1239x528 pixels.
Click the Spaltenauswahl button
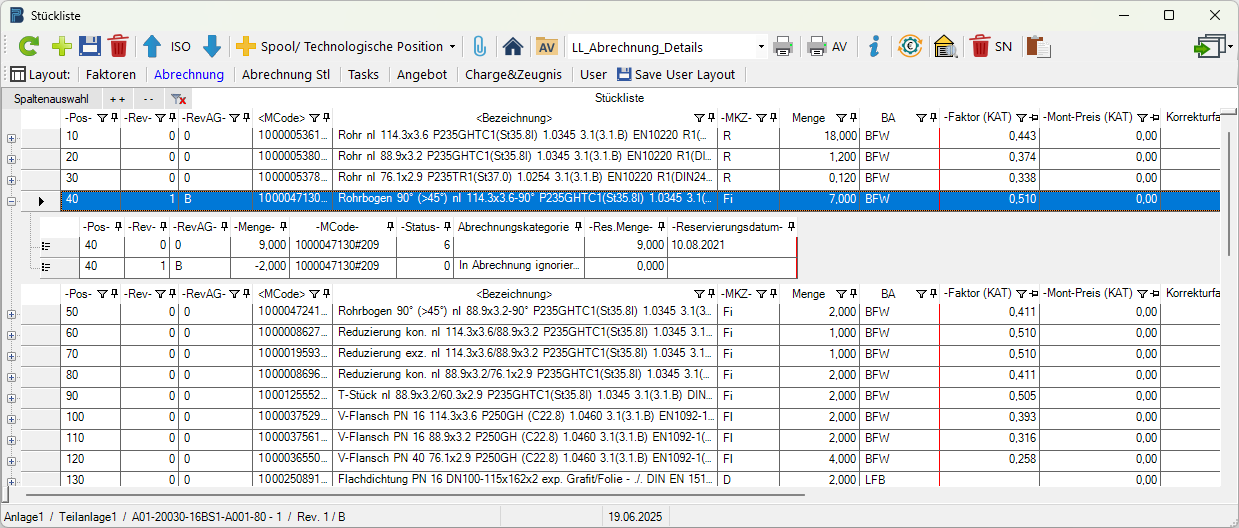click(x=51, y=99)
